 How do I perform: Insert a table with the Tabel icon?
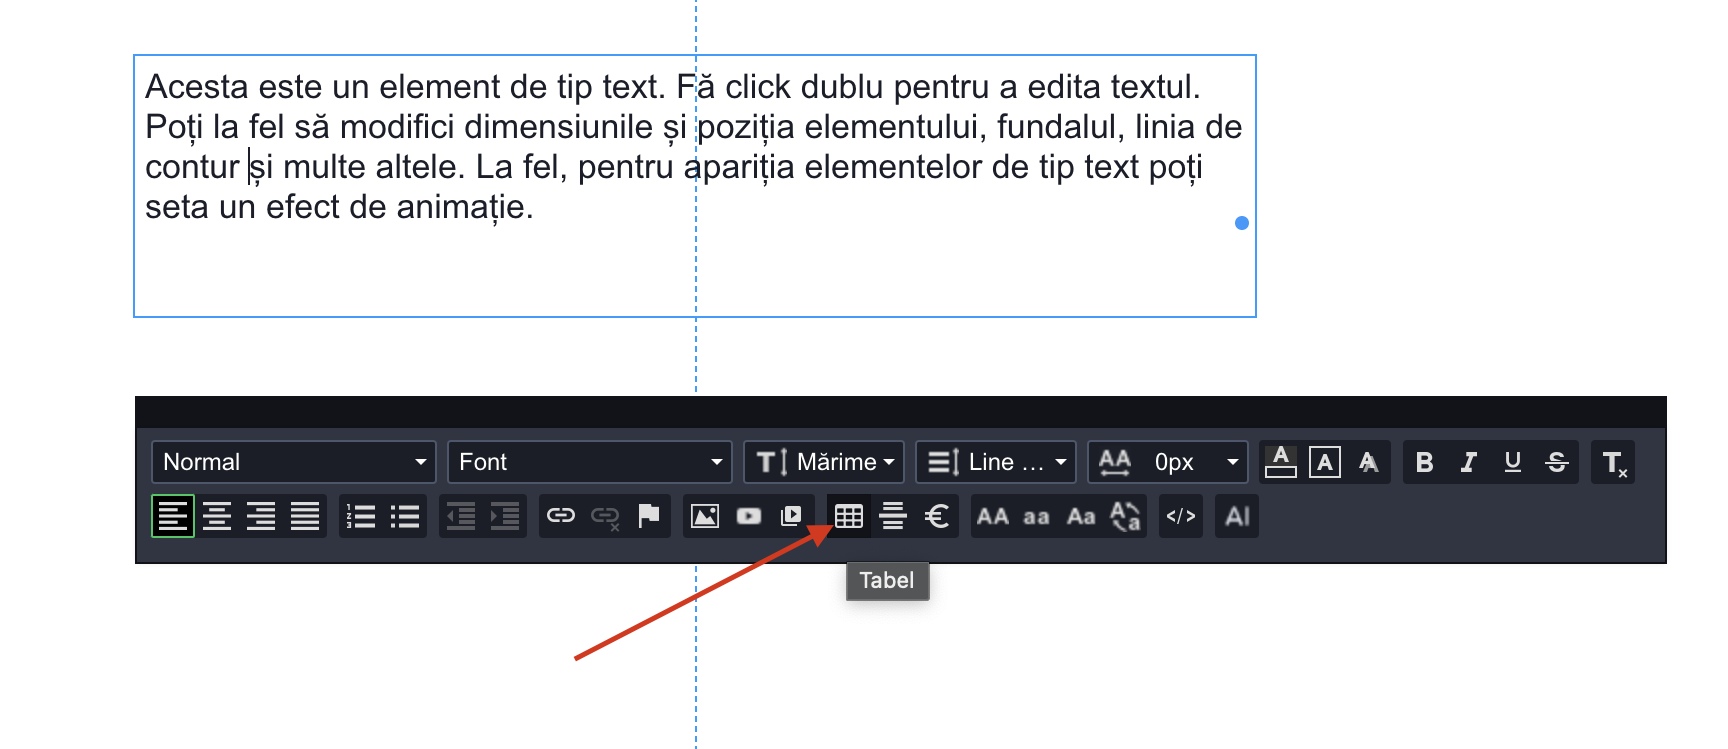(848, 517)
